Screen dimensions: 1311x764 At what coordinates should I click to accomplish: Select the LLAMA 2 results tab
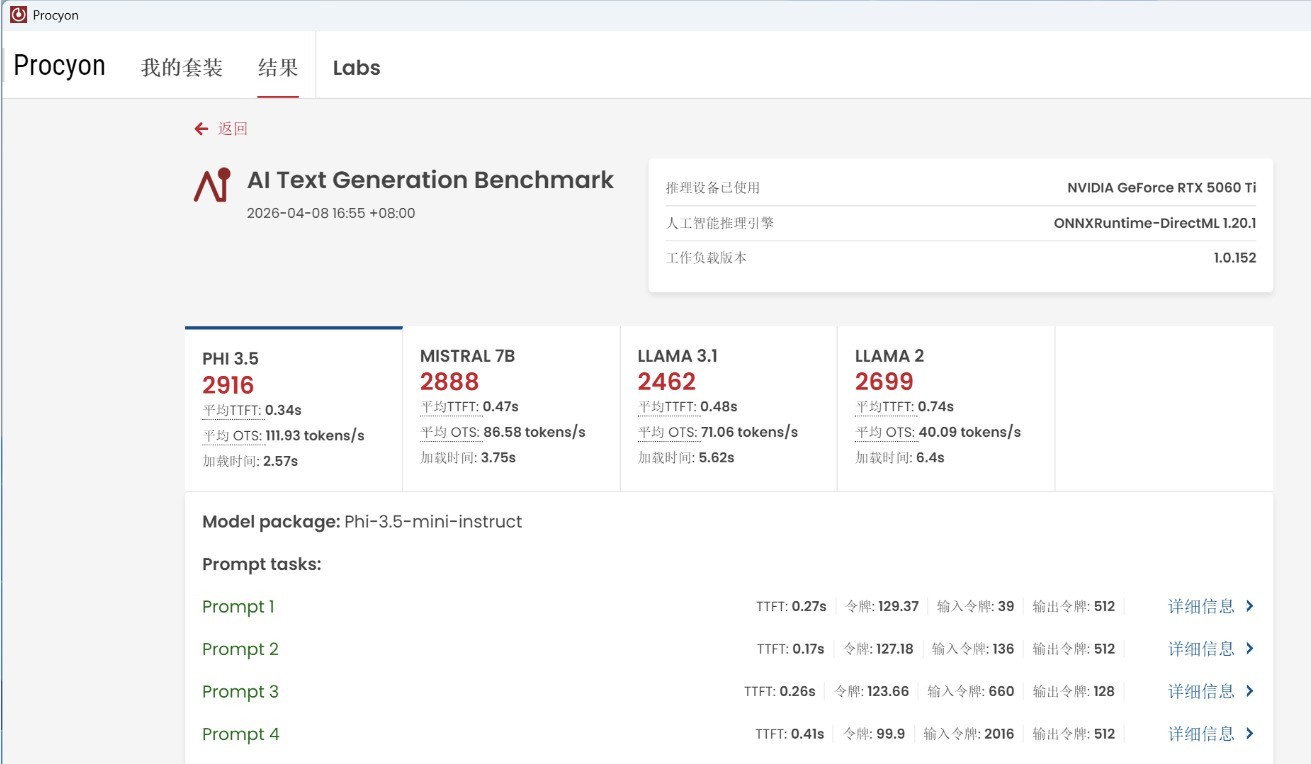click(945, 408)
